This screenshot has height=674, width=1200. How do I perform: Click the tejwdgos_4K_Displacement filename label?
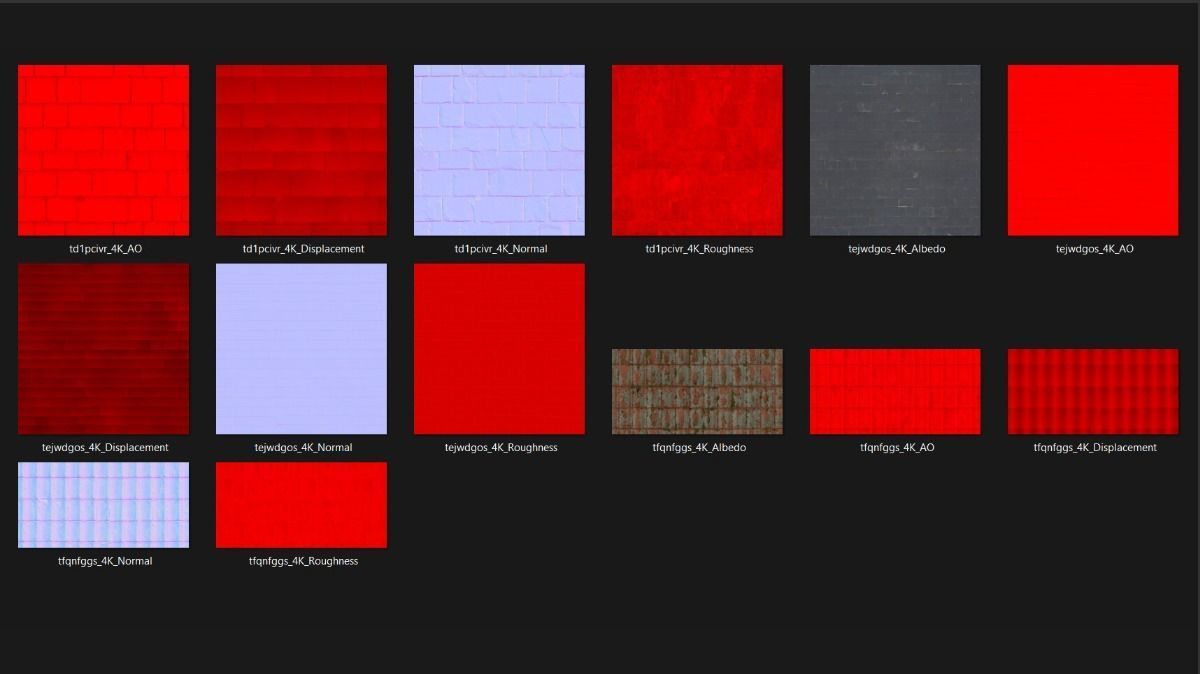pos(103,447)
